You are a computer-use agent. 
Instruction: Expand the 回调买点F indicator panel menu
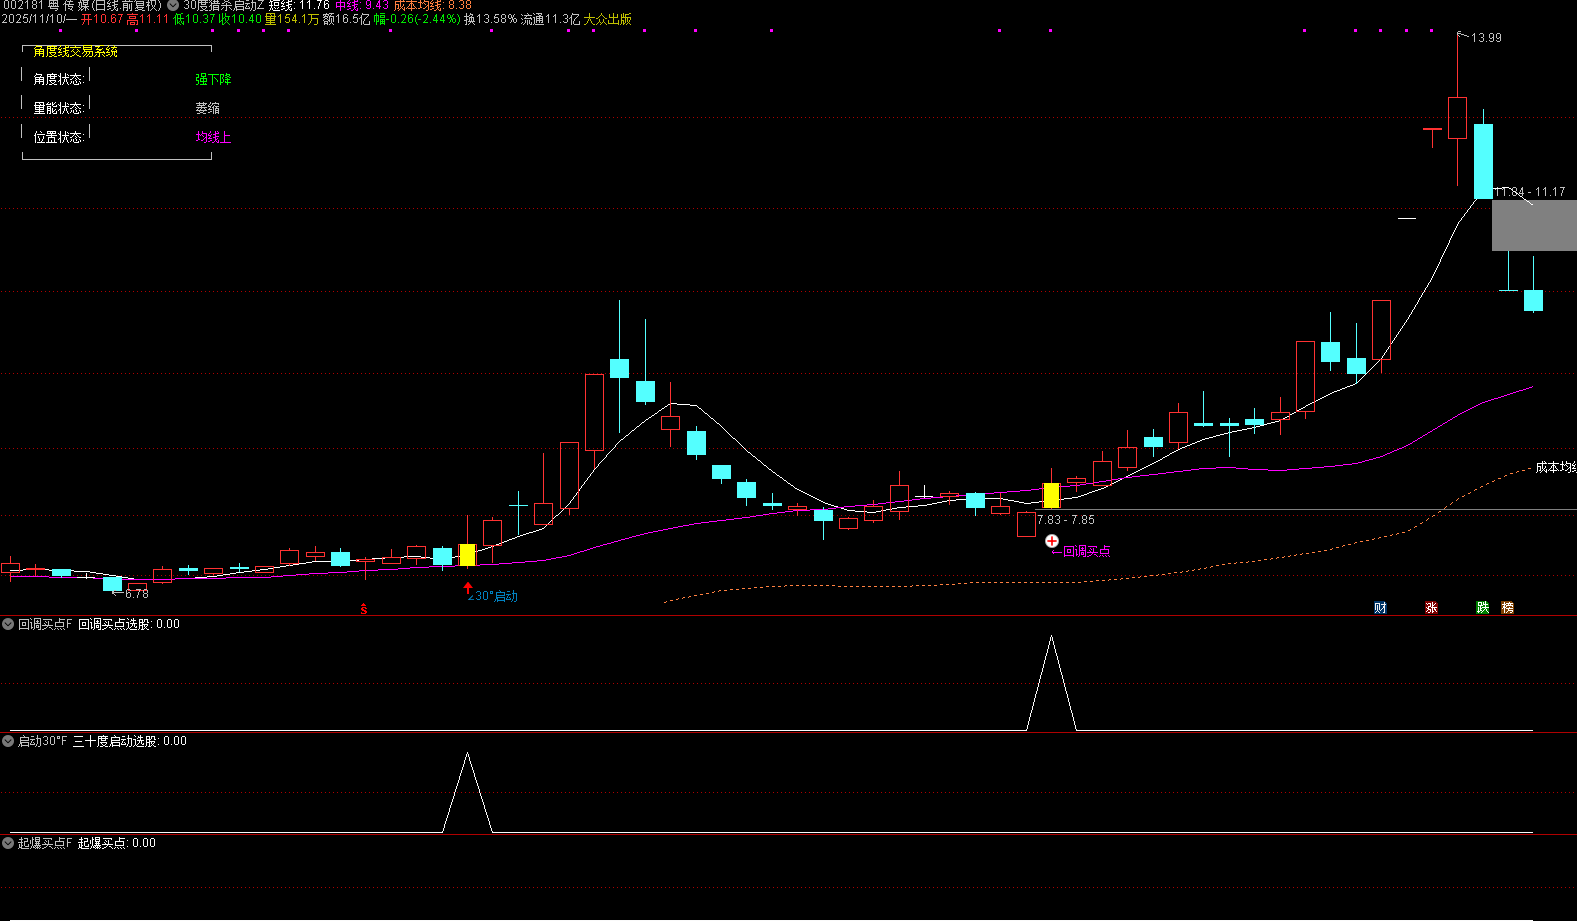point(8,624)
